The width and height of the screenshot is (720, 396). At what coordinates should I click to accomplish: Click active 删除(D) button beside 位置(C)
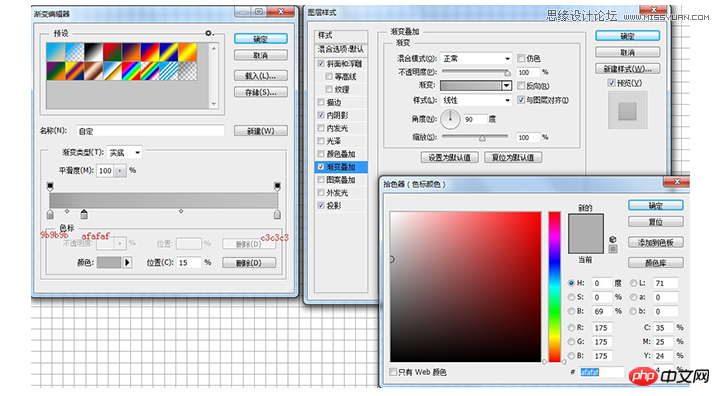point(249,263)
